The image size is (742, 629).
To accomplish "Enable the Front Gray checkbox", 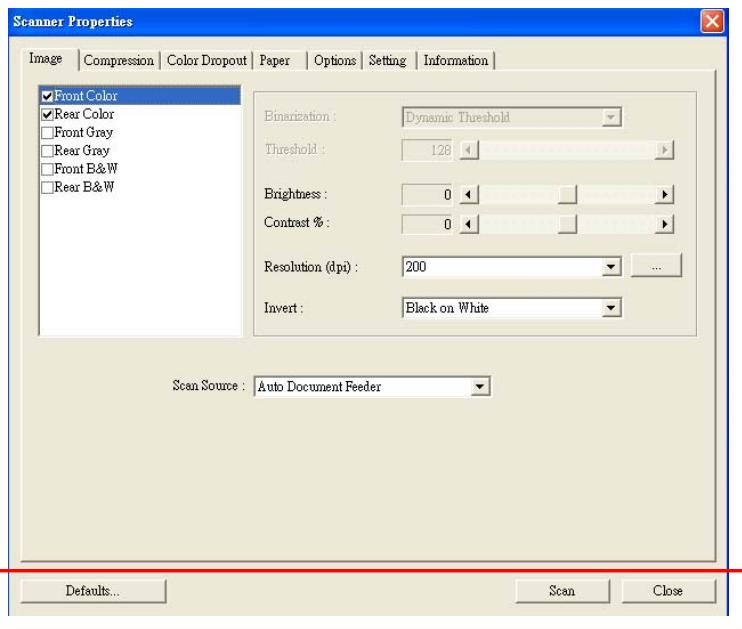I will [x=47, y=133].
